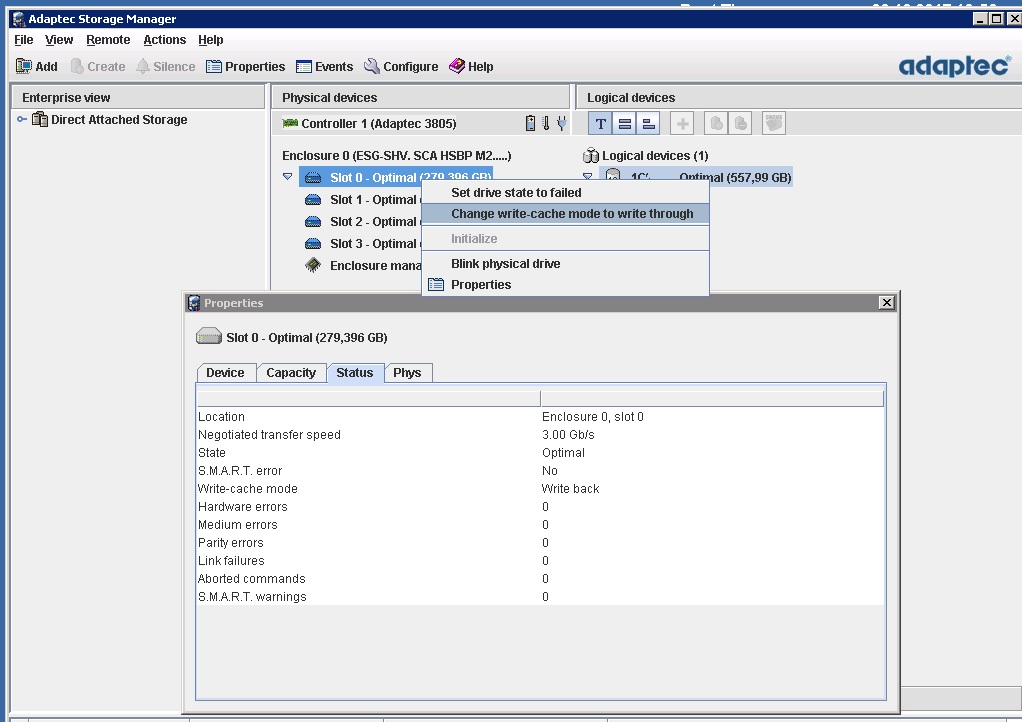The height and width of the screenshot is (722, 1022).
Task: Click the controller temperature icon
Action: (546, 124)
